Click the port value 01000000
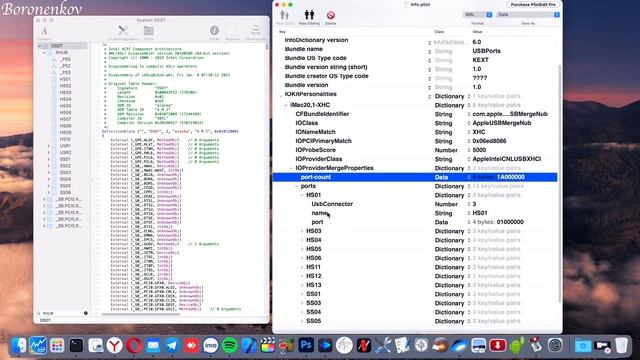640x360 pixels. 510,222
